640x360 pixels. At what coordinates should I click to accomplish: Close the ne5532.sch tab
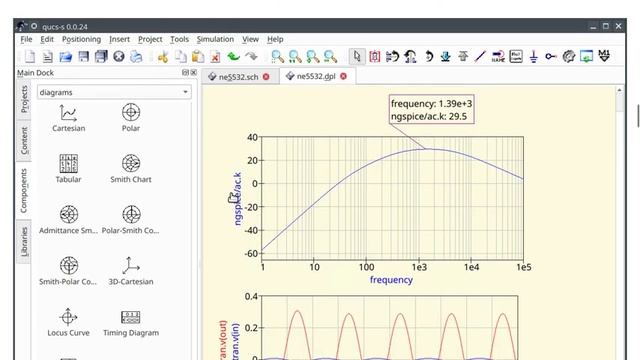(266, 77)
